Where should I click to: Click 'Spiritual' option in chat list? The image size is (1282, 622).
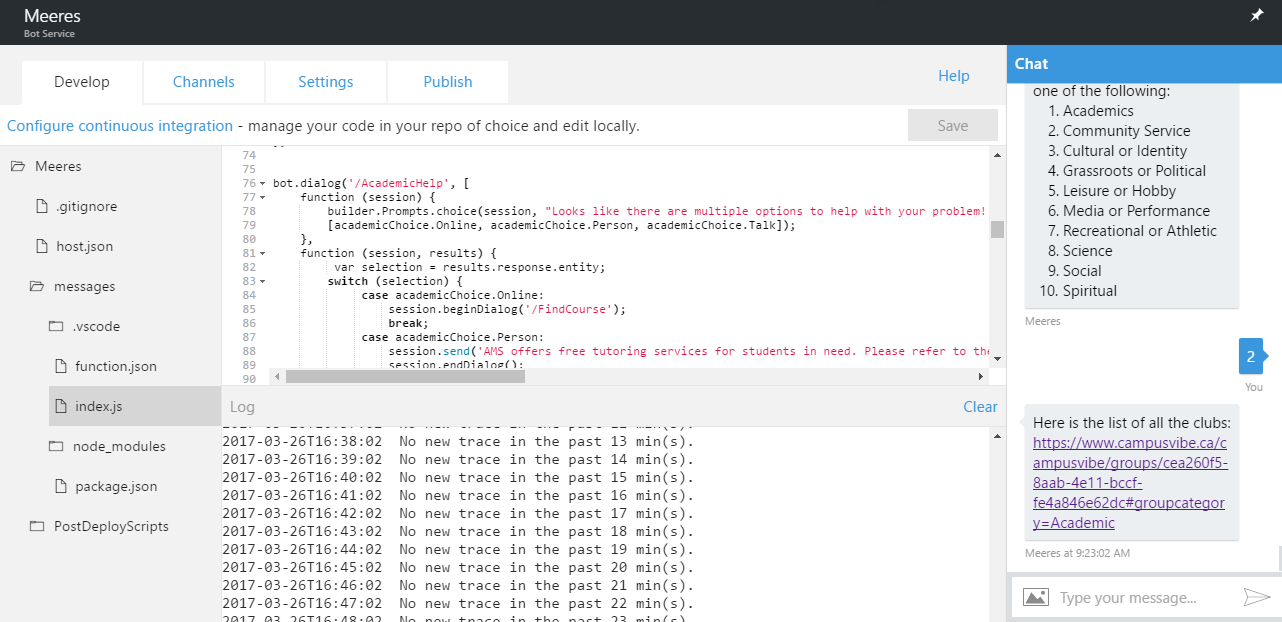[x=1090, y=291]
